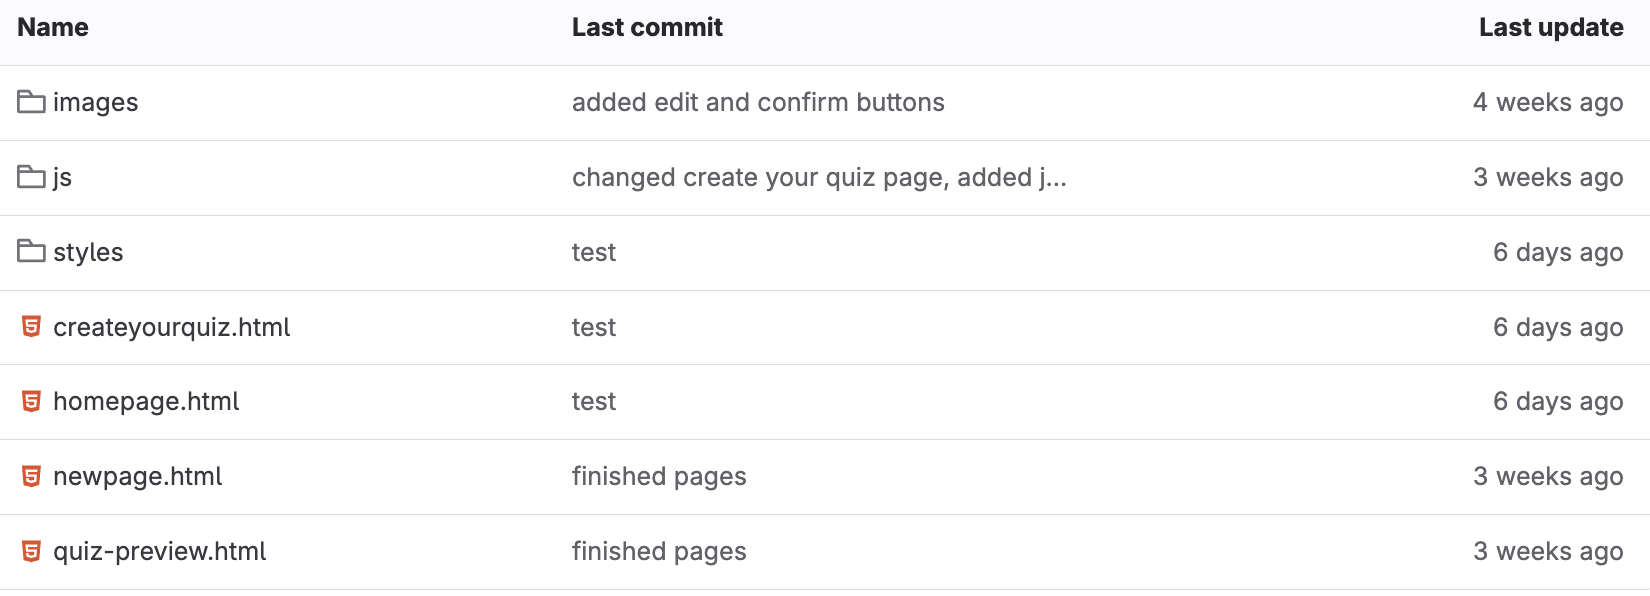1650x596 pixels.
Task: Open the 'finished pages' commit for newpage.html
Action: pyautogui.click(x=658, y=476)
